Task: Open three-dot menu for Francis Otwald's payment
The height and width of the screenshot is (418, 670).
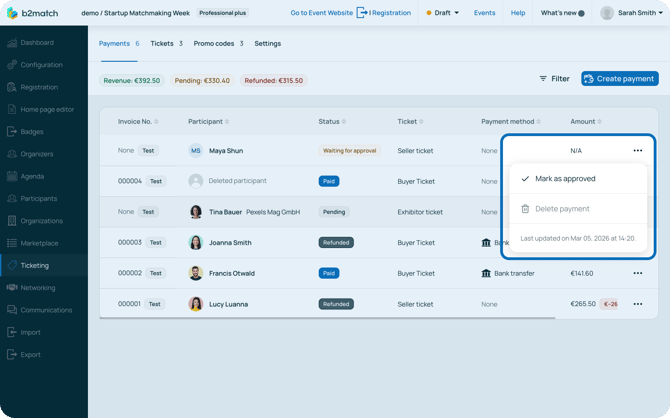Action: click(x=637, y=273)
